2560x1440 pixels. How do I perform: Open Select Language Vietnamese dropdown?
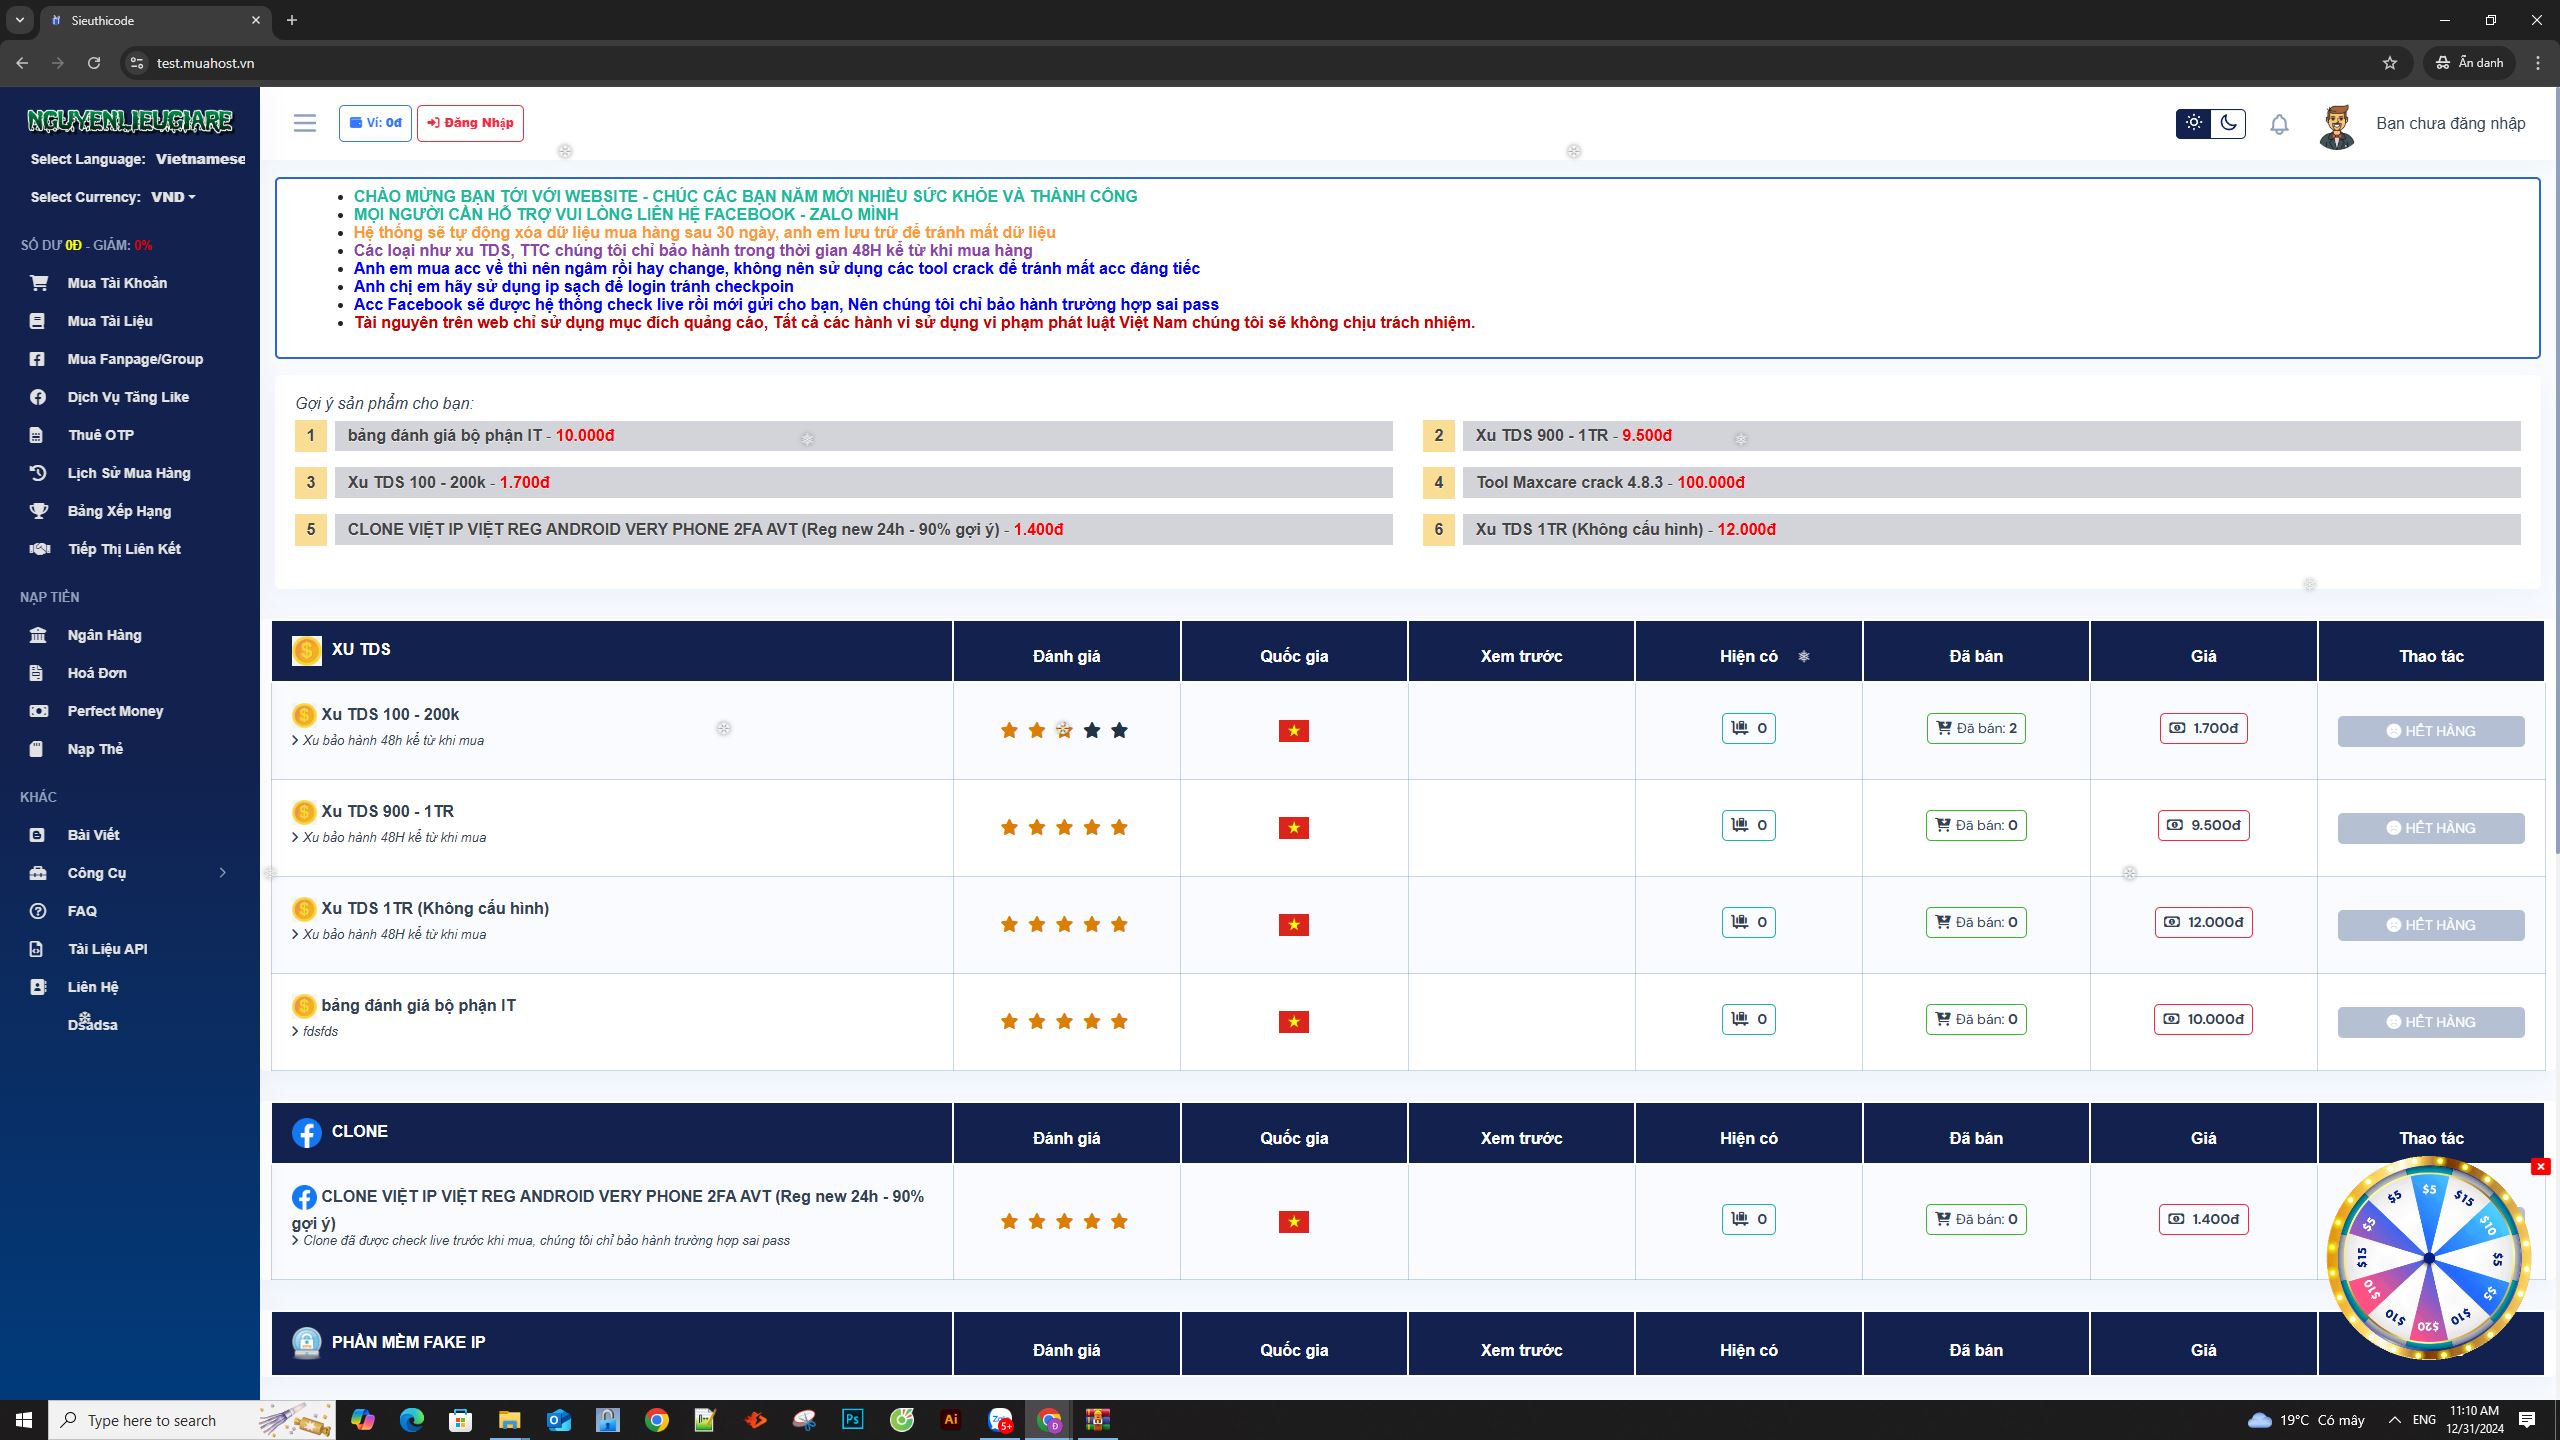200,159
